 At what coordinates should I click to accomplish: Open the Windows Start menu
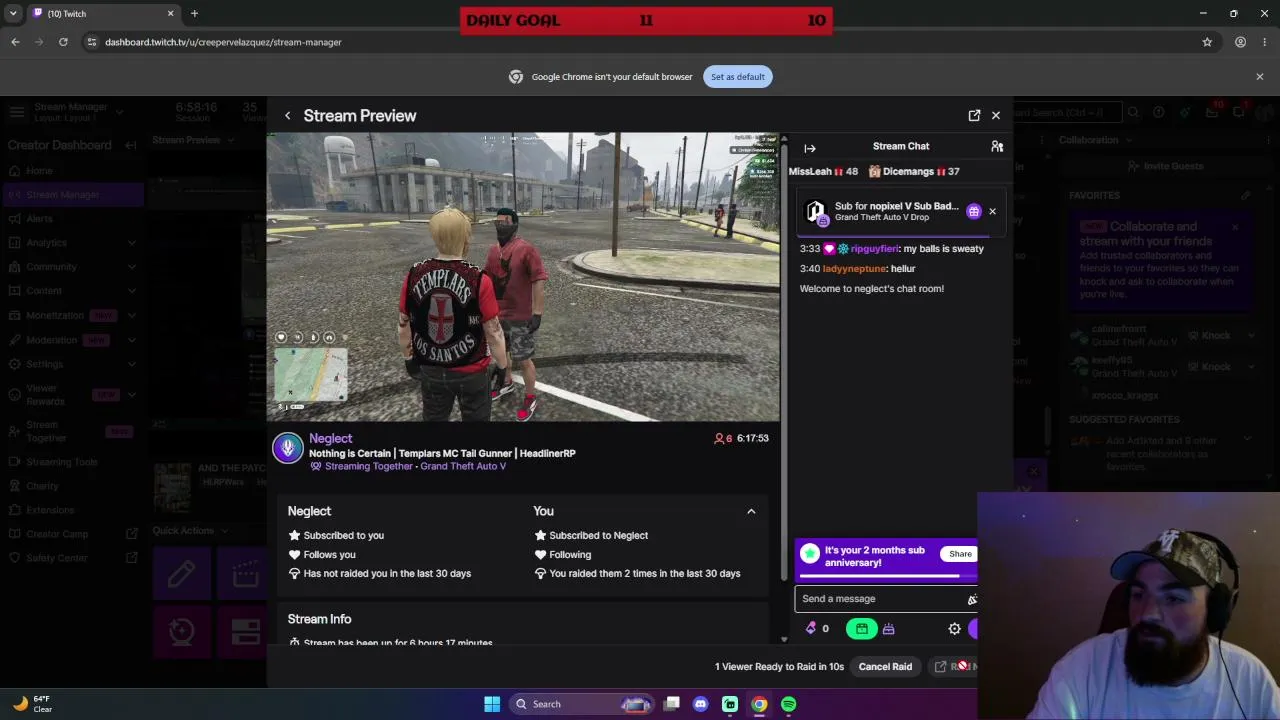pyautogui.click(x=492, y=704)
